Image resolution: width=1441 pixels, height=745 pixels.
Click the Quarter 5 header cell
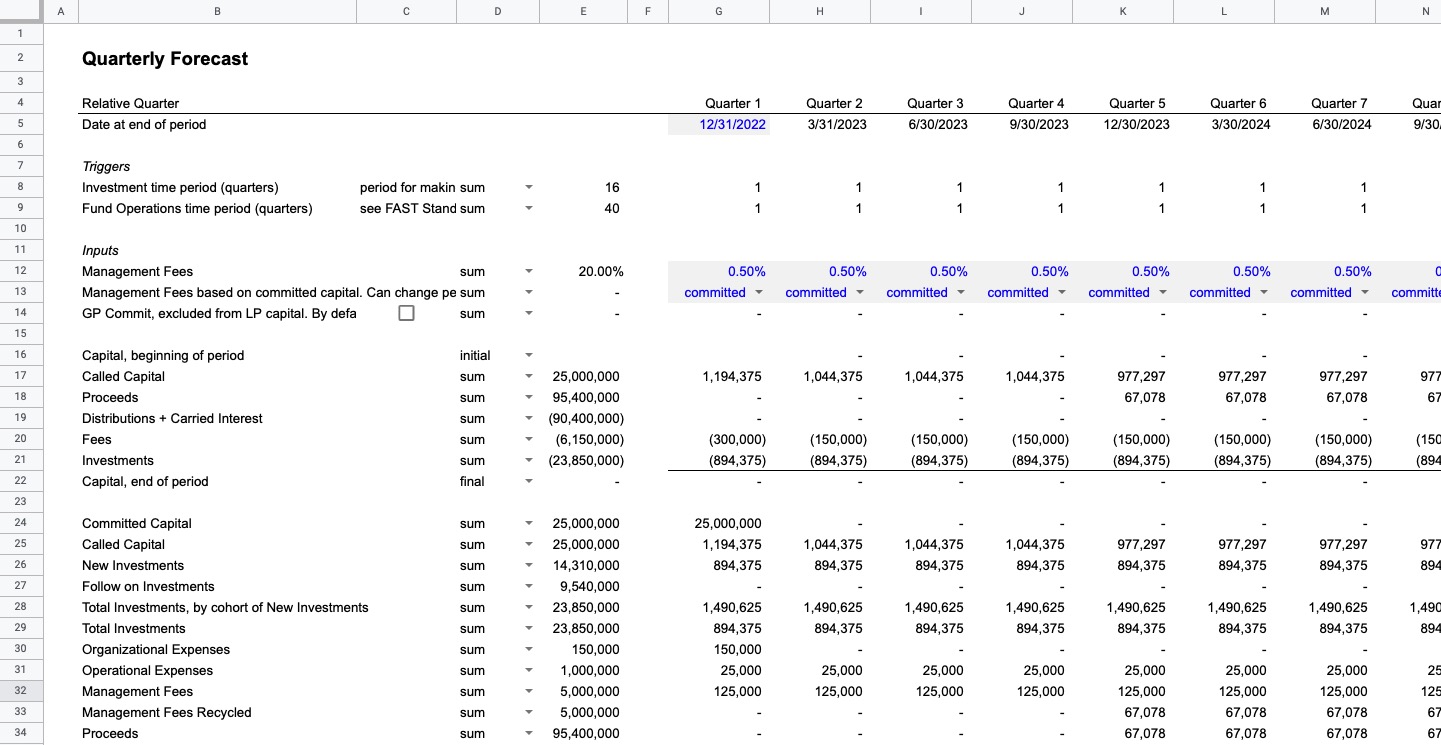pos(1136,103)
